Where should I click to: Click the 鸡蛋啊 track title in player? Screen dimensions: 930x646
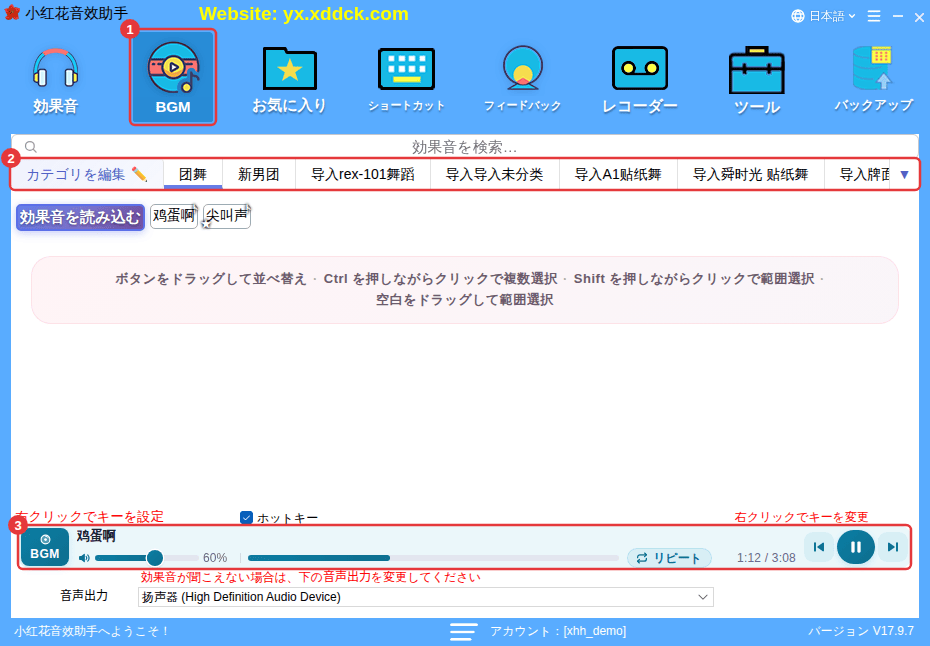tap(96, 536)
